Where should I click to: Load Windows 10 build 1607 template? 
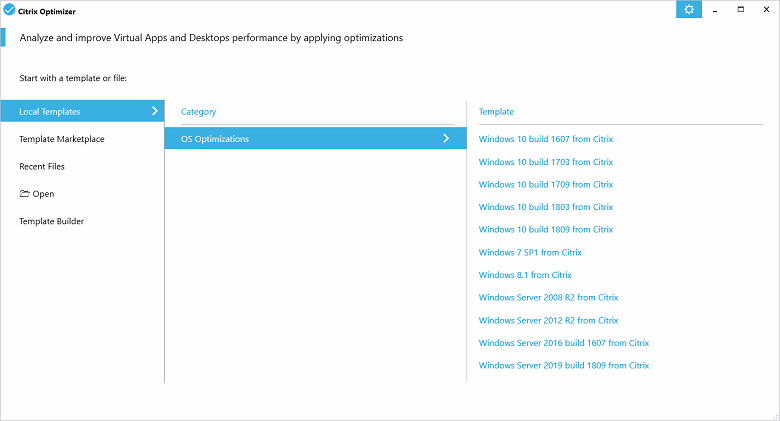click(x=546, y=139)
